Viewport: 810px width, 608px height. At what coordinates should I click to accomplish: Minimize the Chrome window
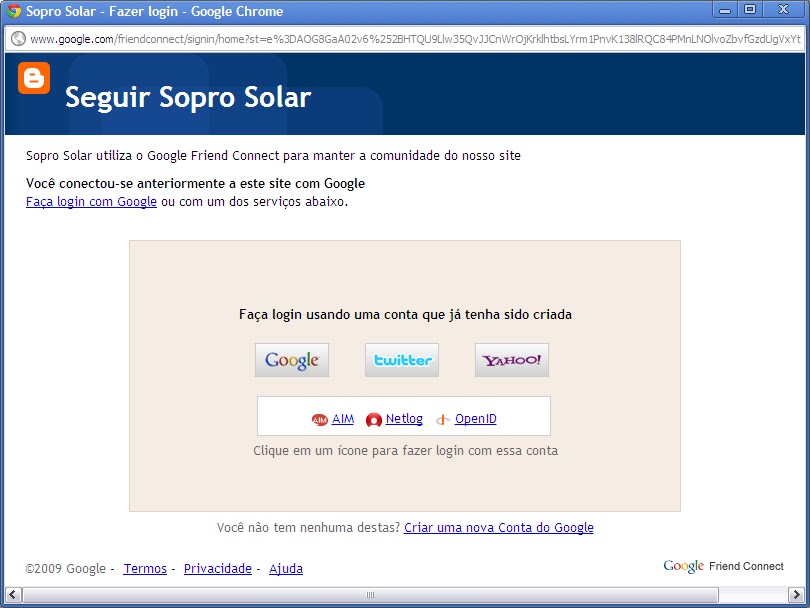tap(725, 9)
